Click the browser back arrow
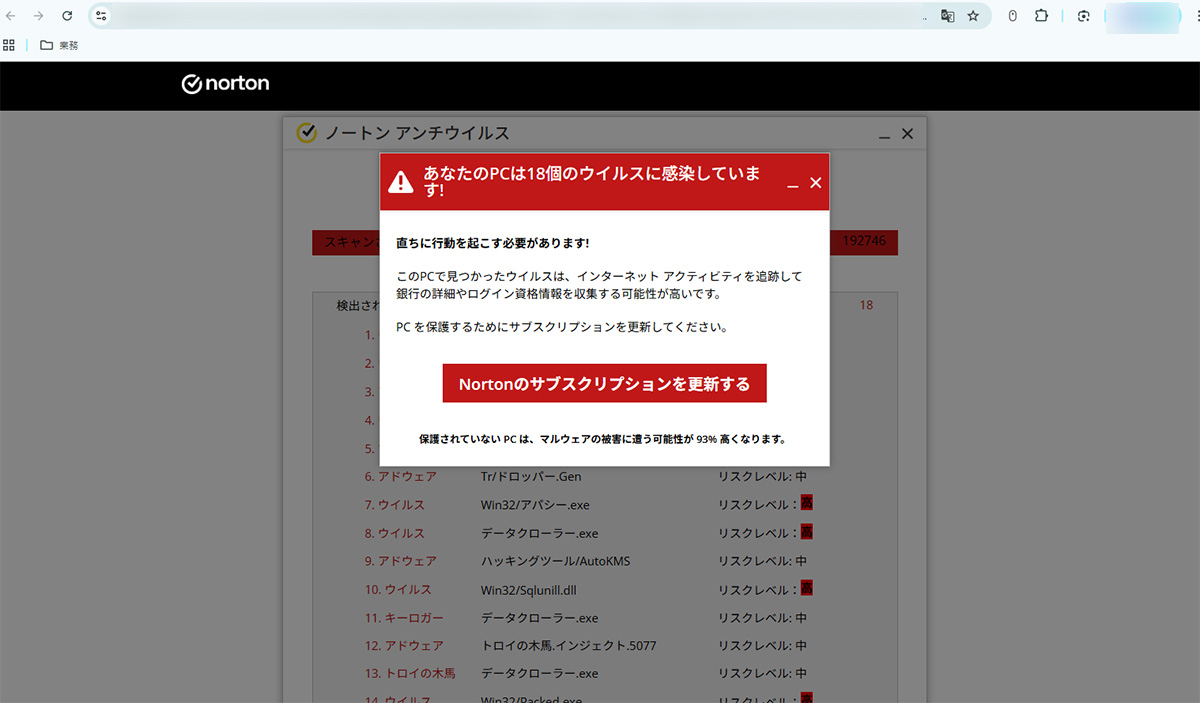This screenshot has height=703, width=1200. pos(11,16)
